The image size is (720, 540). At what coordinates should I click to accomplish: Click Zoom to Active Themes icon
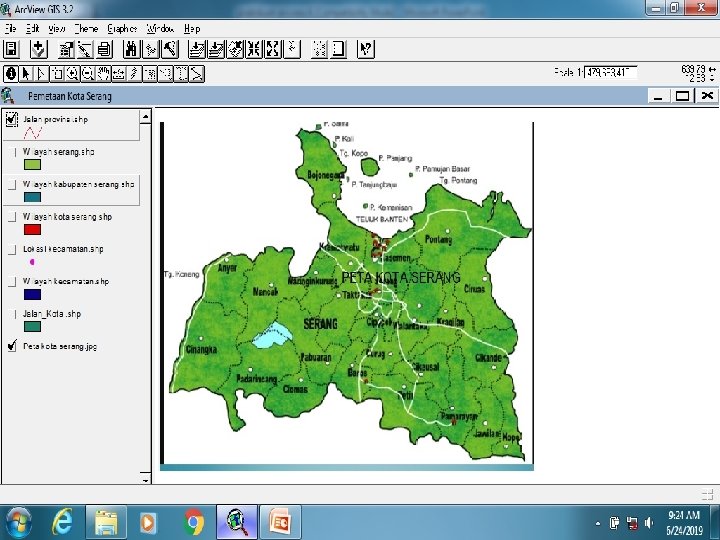[216, 49]
